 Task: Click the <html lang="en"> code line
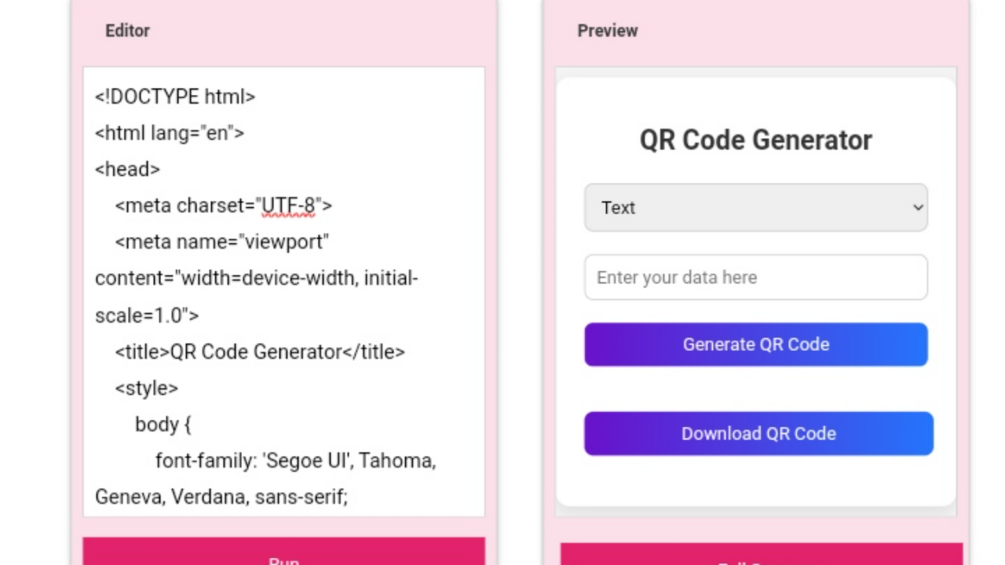coord(170,133)
